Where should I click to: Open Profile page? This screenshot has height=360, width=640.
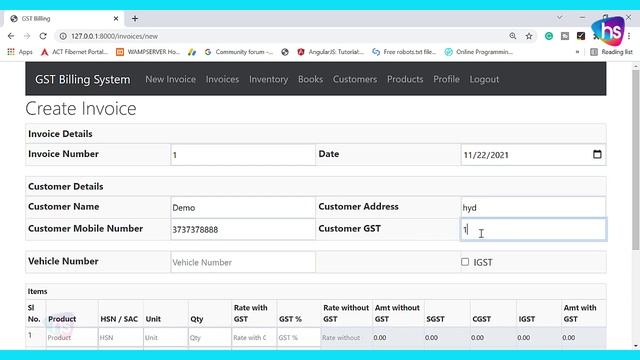coord(447,79)
